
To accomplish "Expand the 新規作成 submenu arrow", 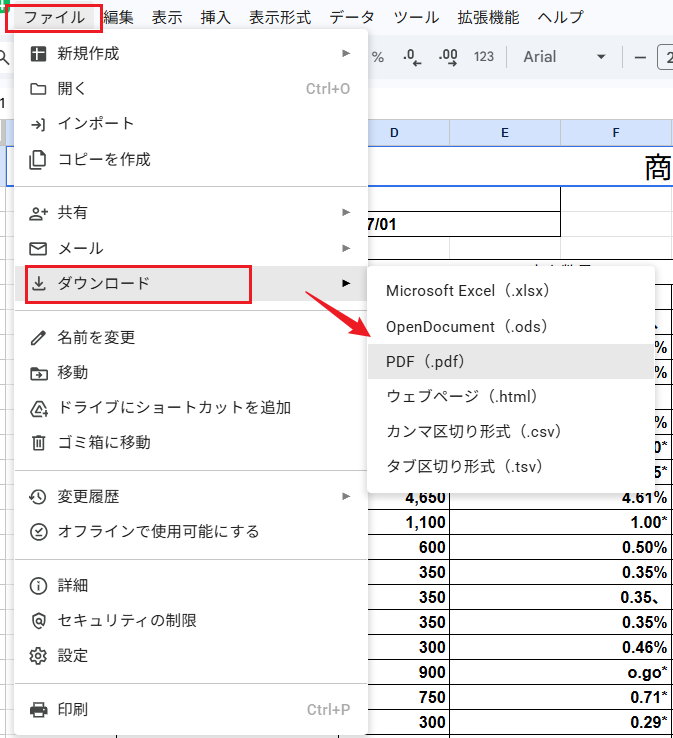I will (346, 53).
